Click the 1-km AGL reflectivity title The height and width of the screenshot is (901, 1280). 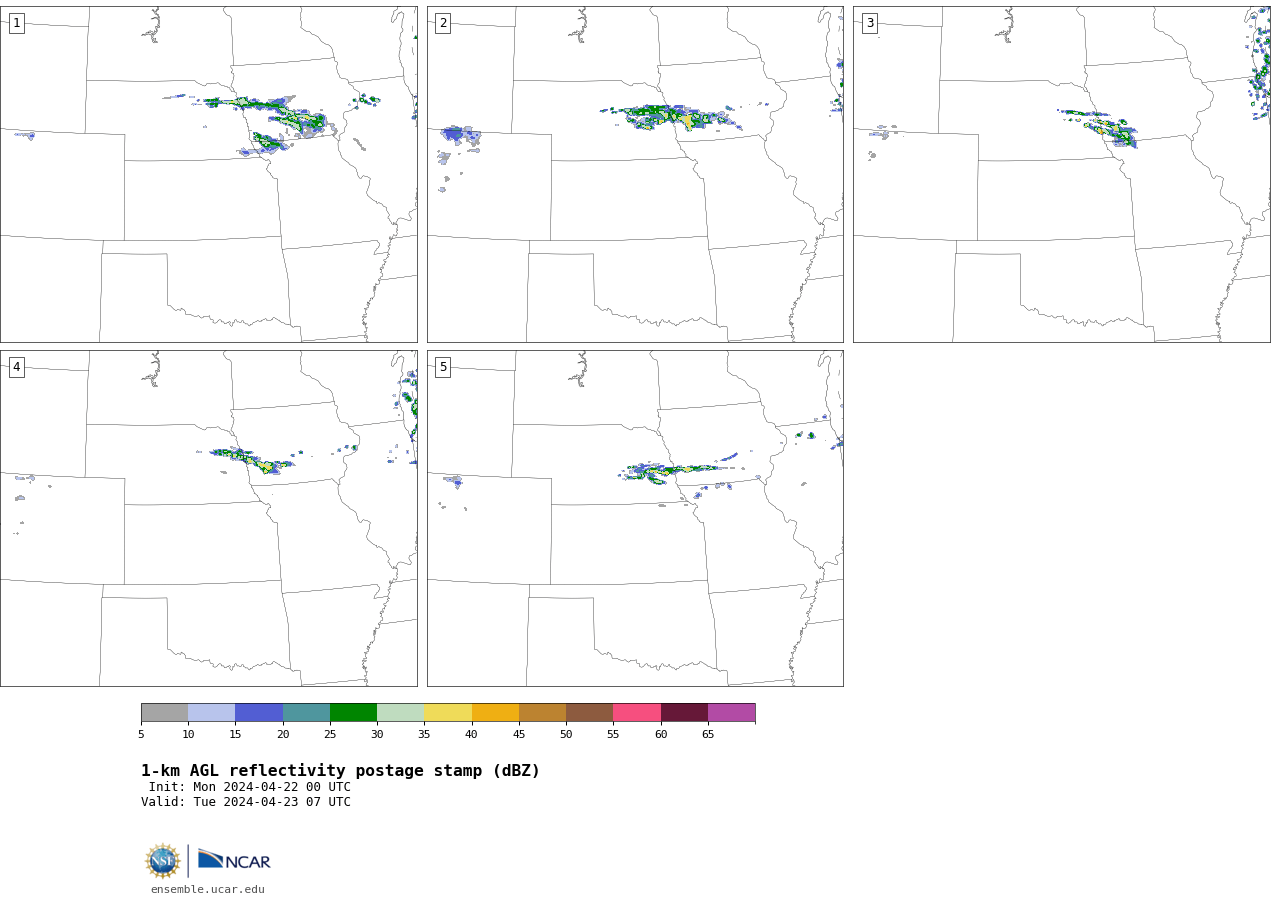click(340, 771)
